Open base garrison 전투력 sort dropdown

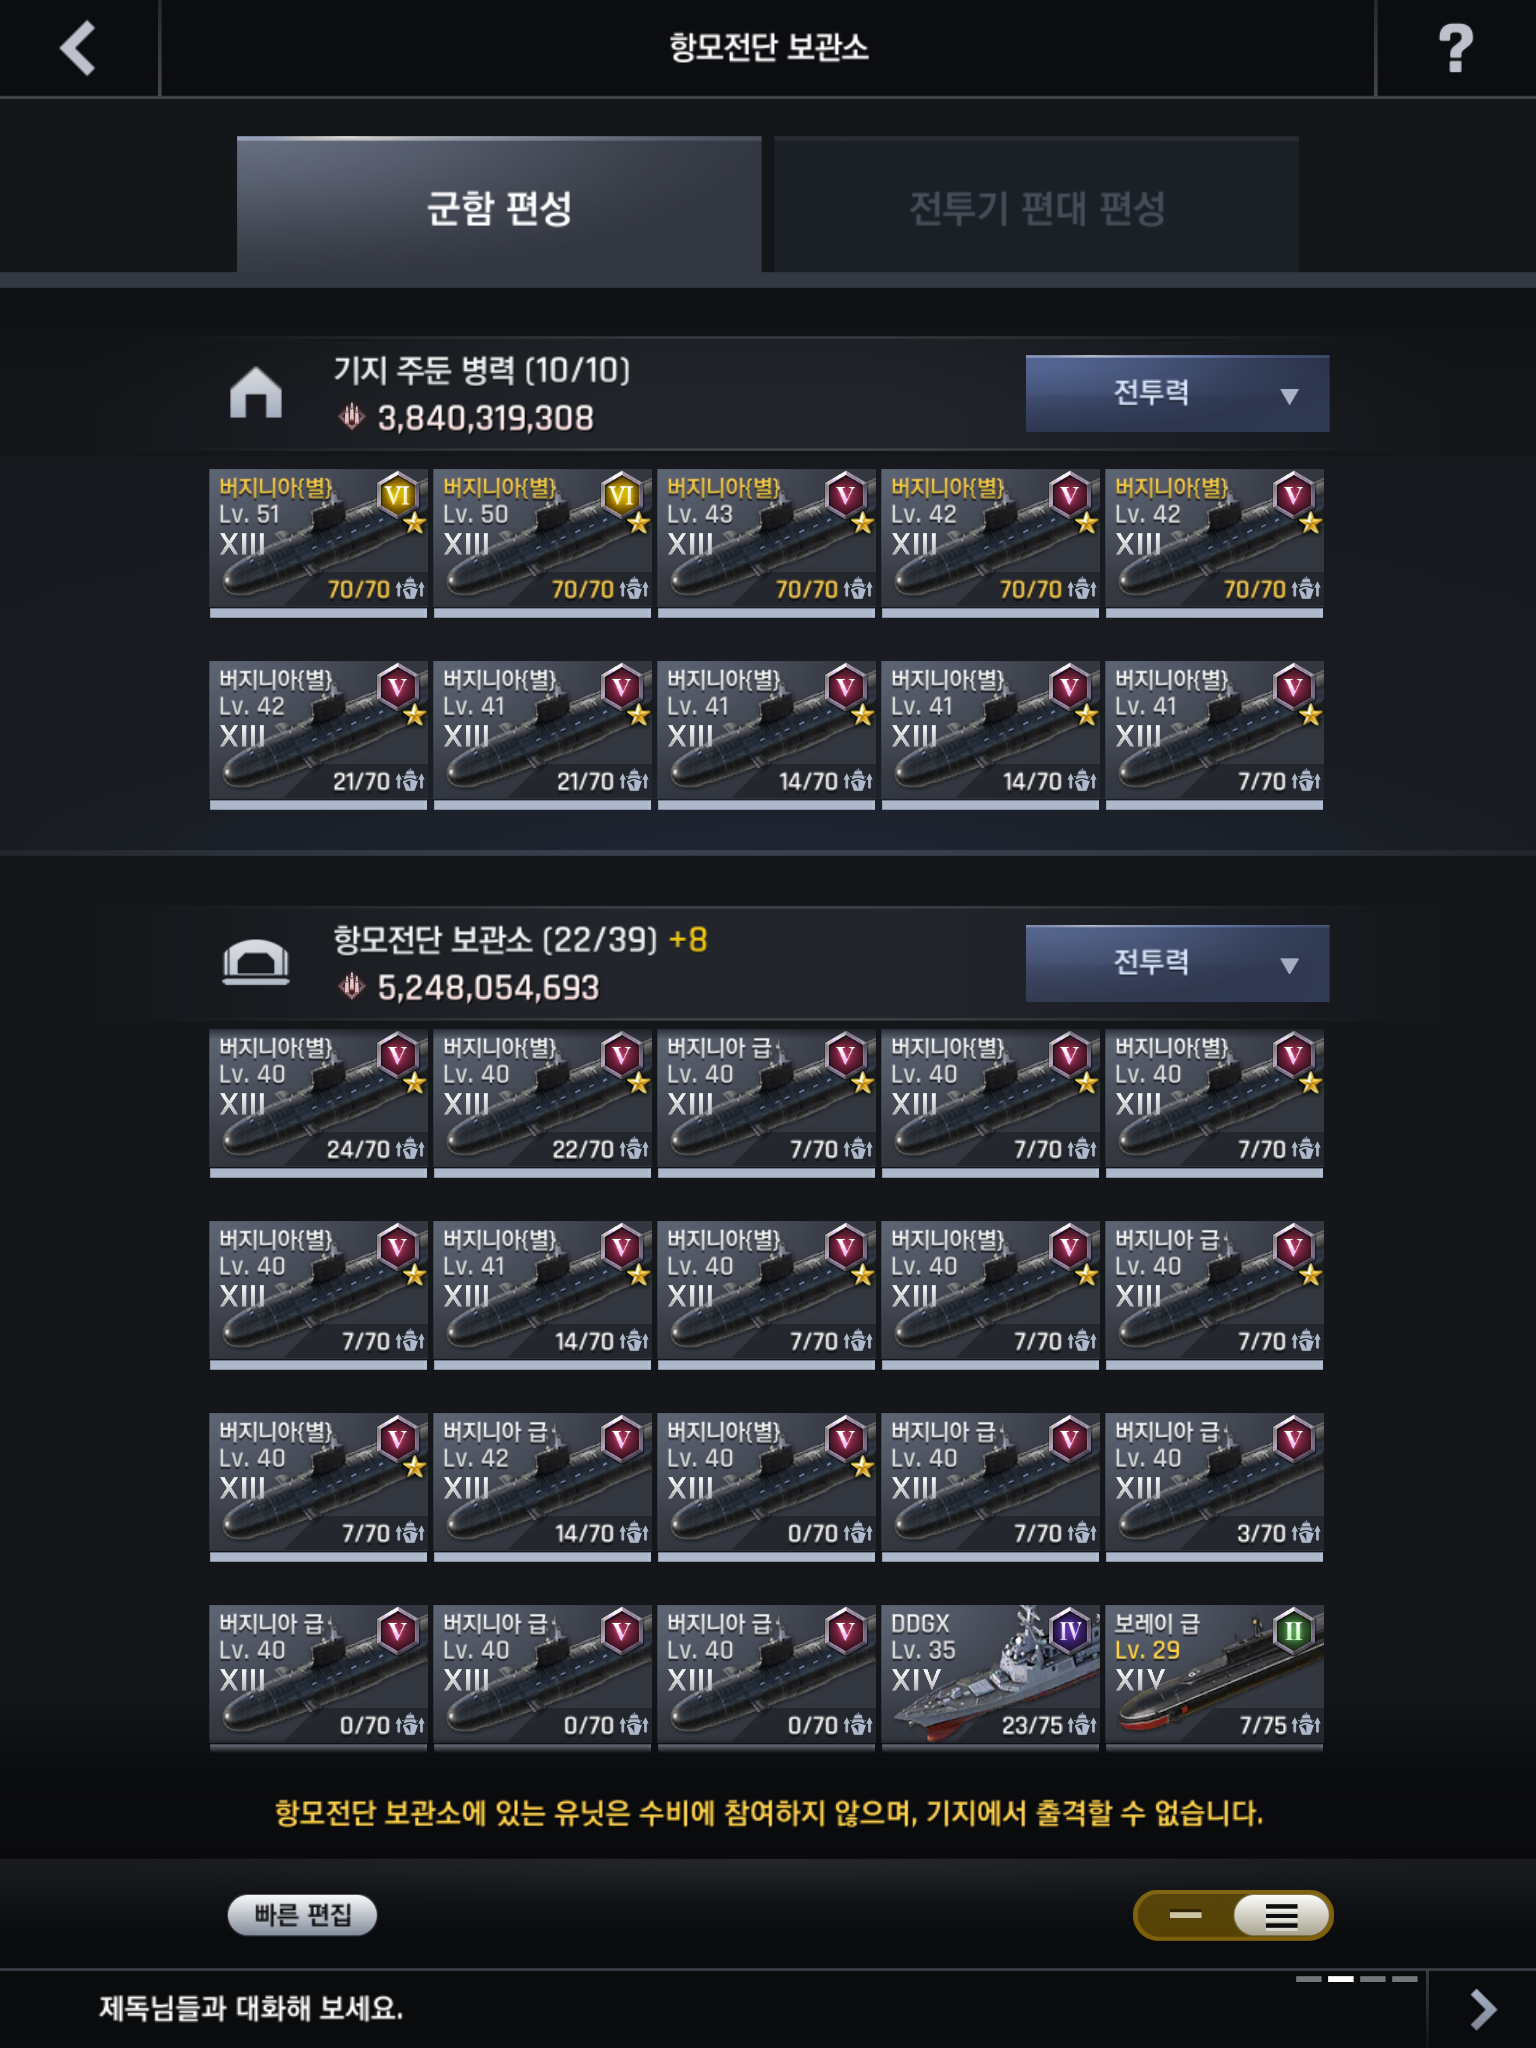(x=1177, y=393)
